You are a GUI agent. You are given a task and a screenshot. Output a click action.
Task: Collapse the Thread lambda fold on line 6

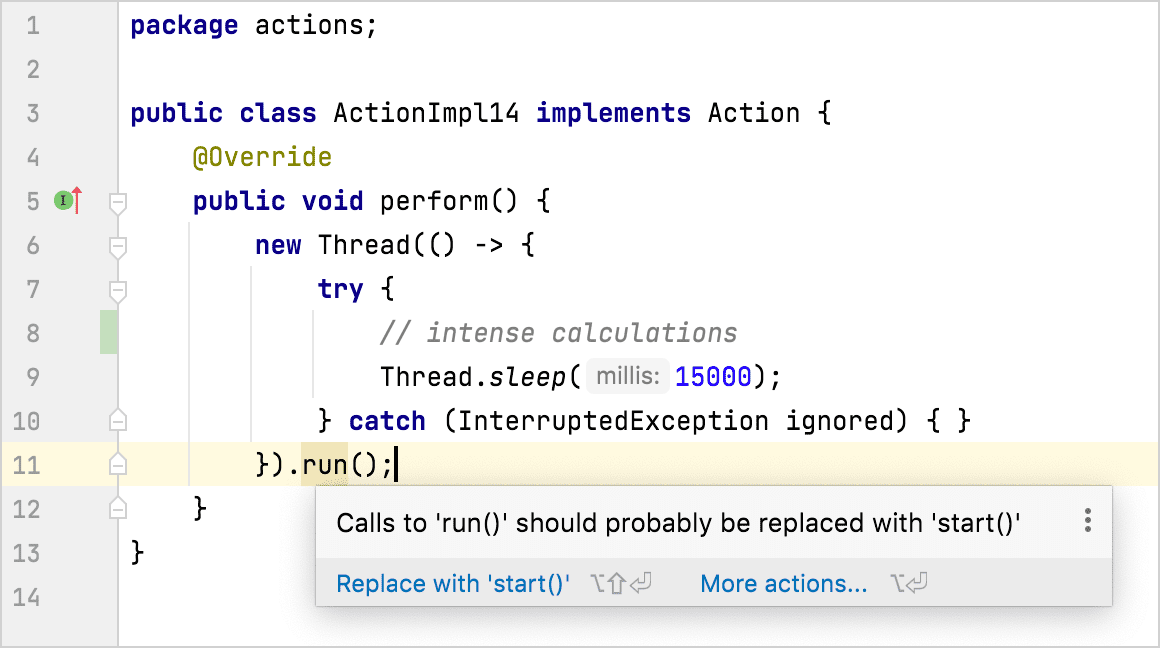point(118,246)
